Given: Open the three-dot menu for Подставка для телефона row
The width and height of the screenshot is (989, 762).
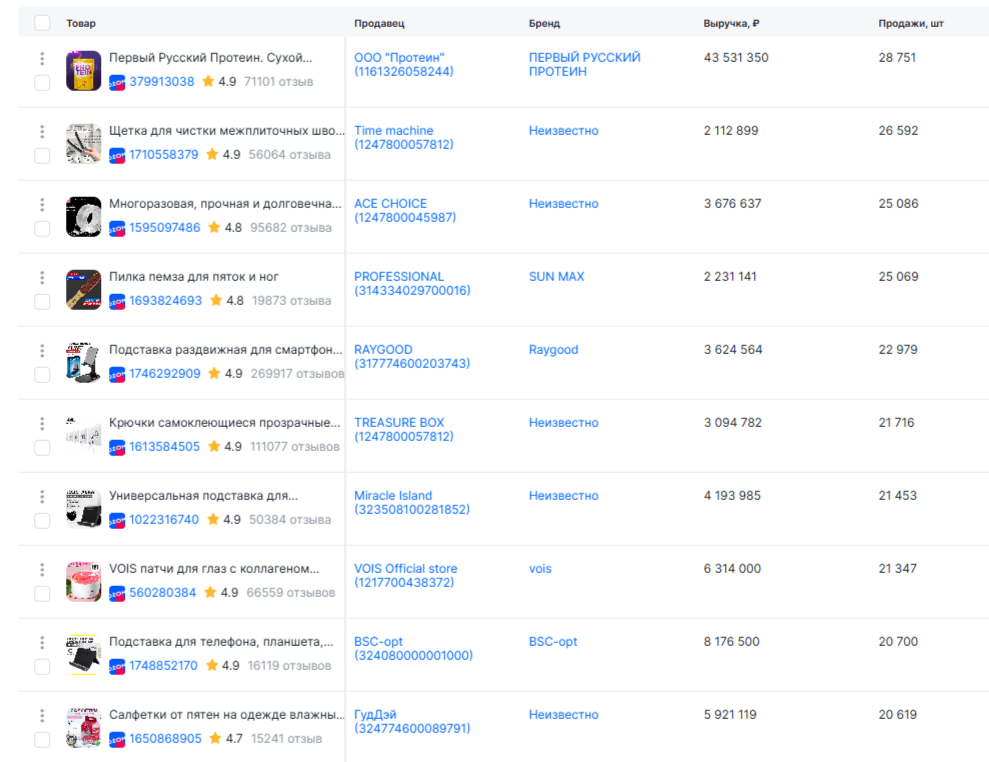Looking at the screenshot, I should (42, 642).
